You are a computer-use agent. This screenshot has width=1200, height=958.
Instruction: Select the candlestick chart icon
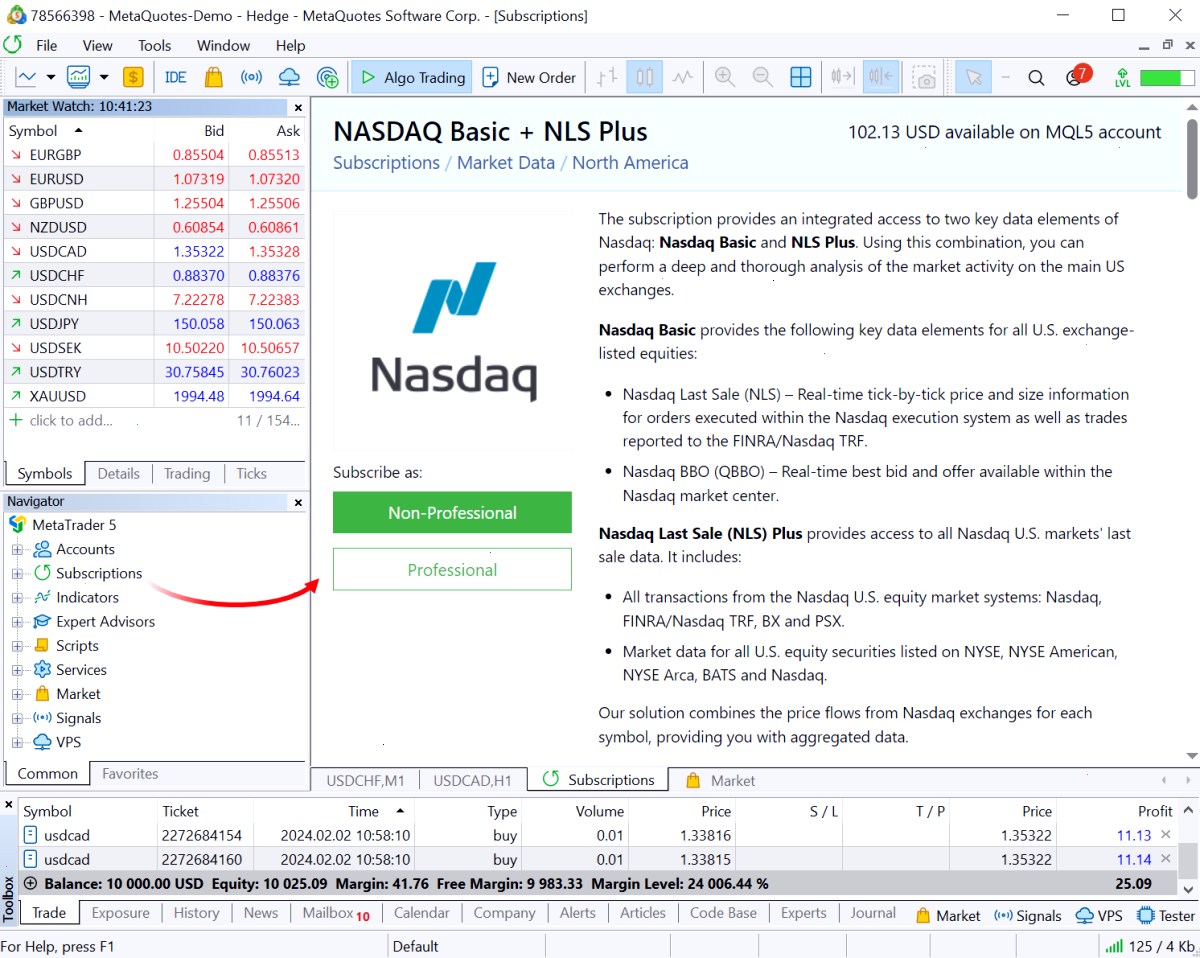tap(645, 77)
